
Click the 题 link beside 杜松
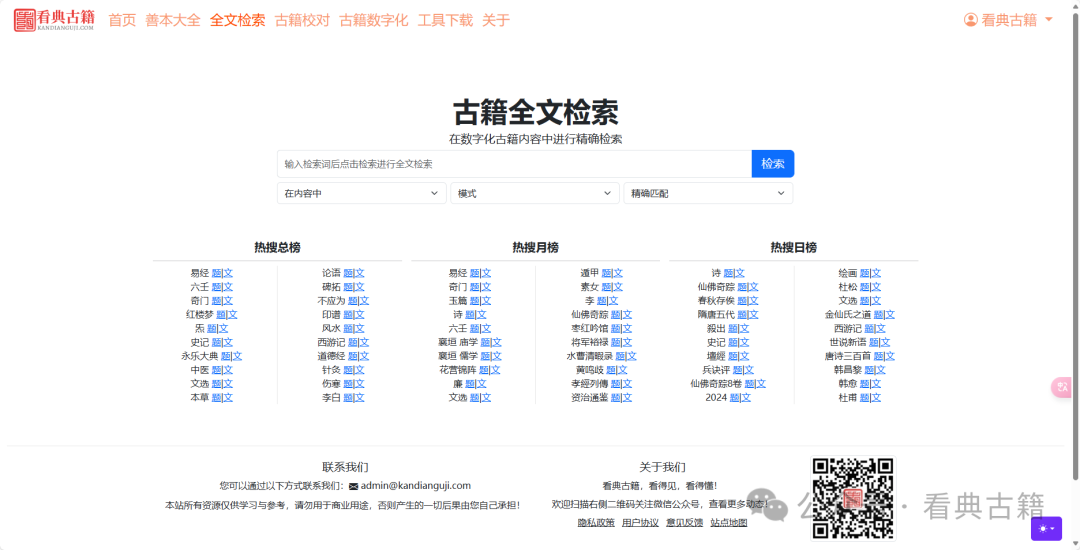click(x=864, y=287)
